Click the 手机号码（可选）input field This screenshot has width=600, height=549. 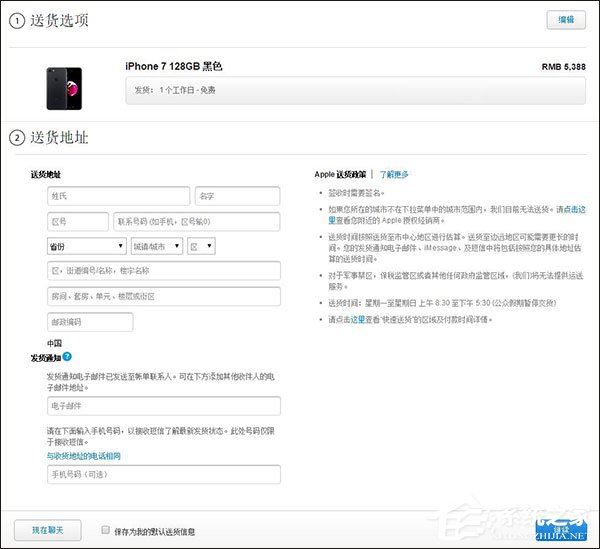(164, 474)
